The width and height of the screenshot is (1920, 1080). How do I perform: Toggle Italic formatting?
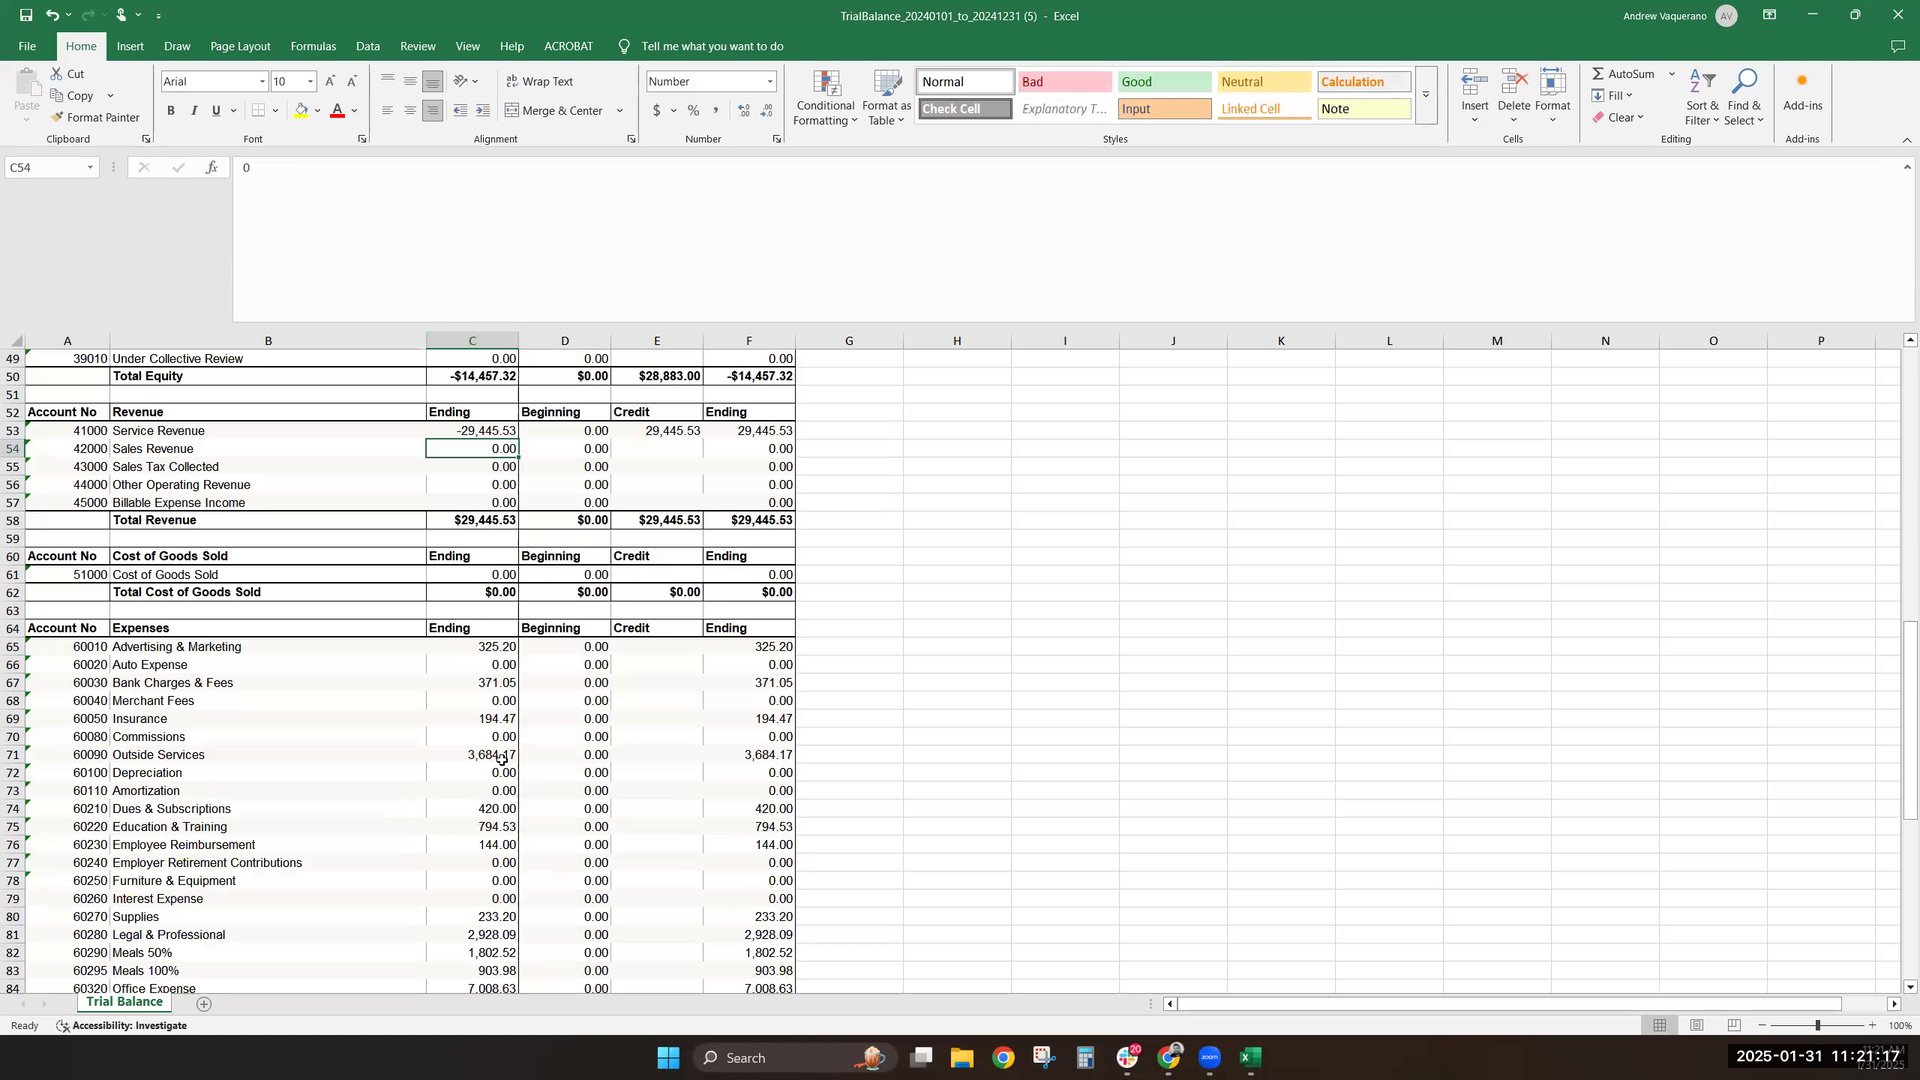click(x=194, y=111)
